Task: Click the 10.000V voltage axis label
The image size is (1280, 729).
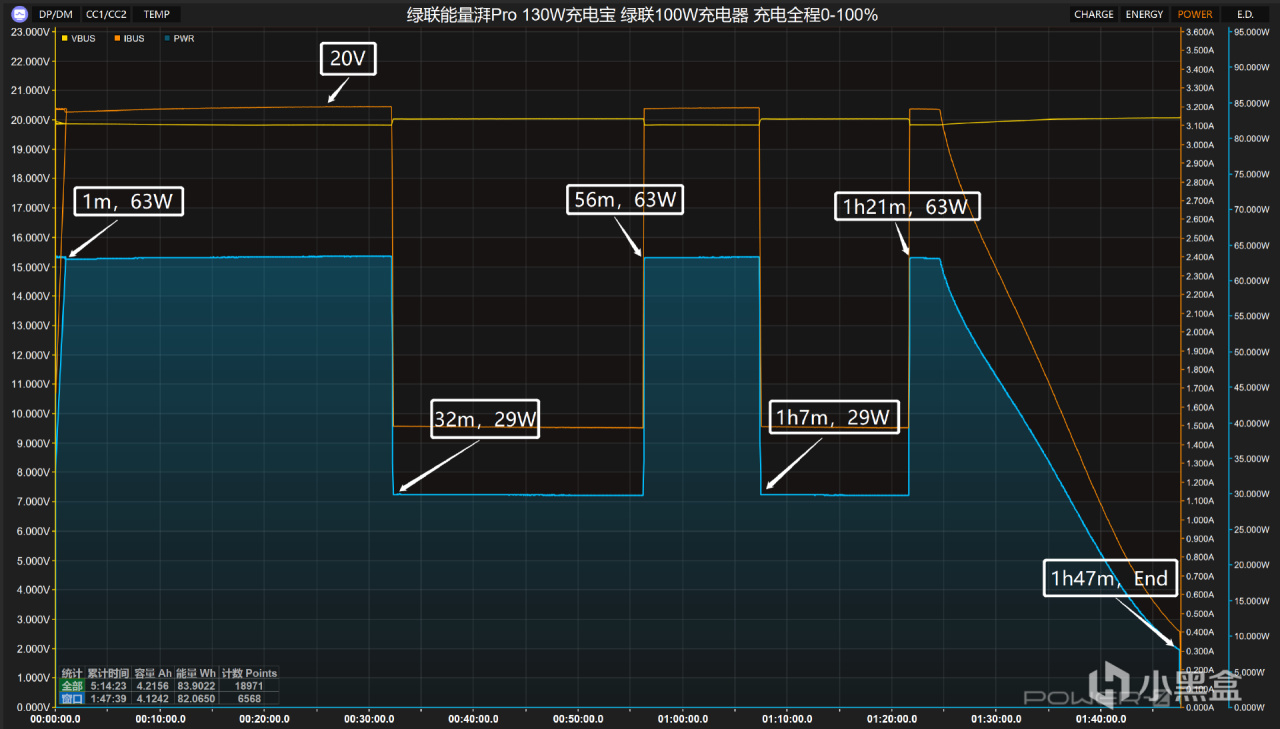Action: 29,414
